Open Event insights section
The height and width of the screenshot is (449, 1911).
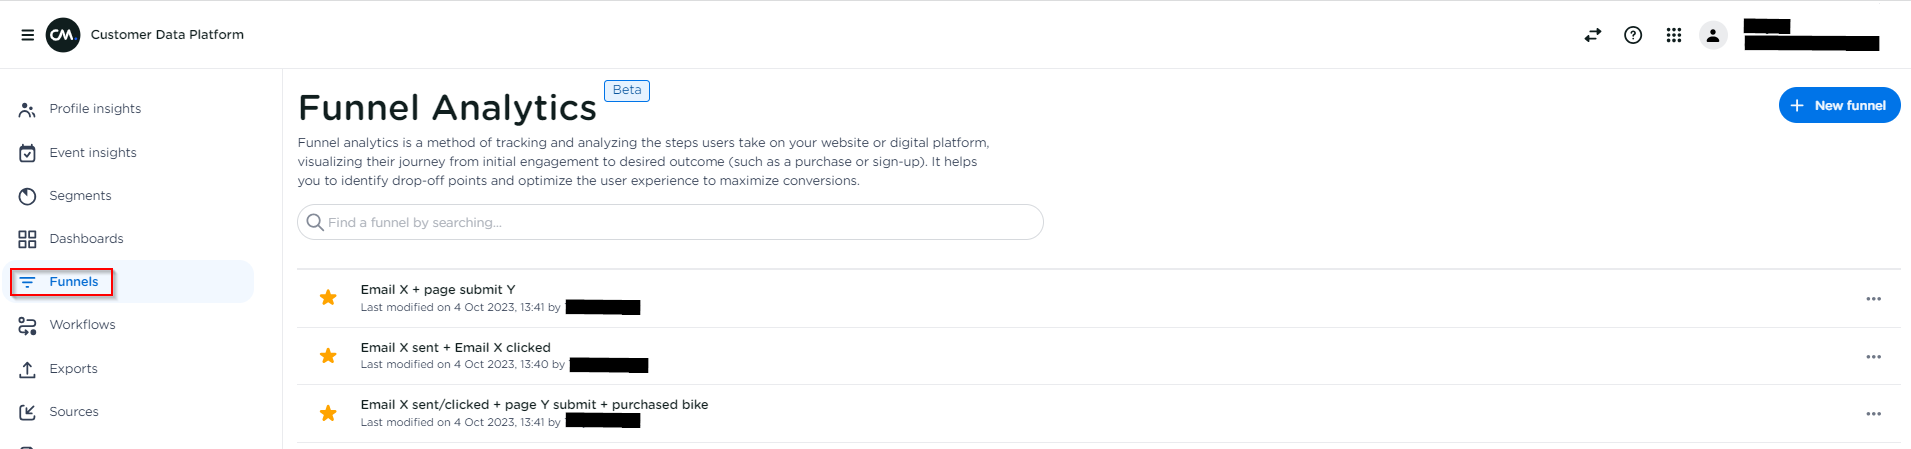click(x=93, y=153)
